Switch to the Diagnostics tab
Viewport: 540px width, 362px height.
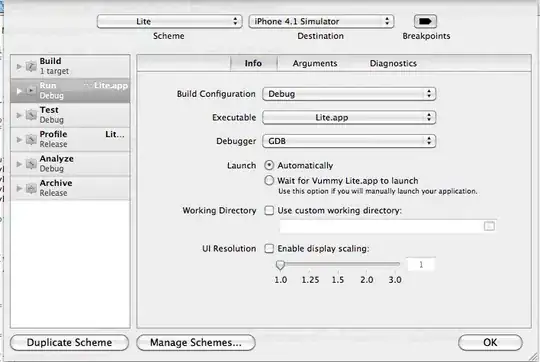tap(393, 63)
